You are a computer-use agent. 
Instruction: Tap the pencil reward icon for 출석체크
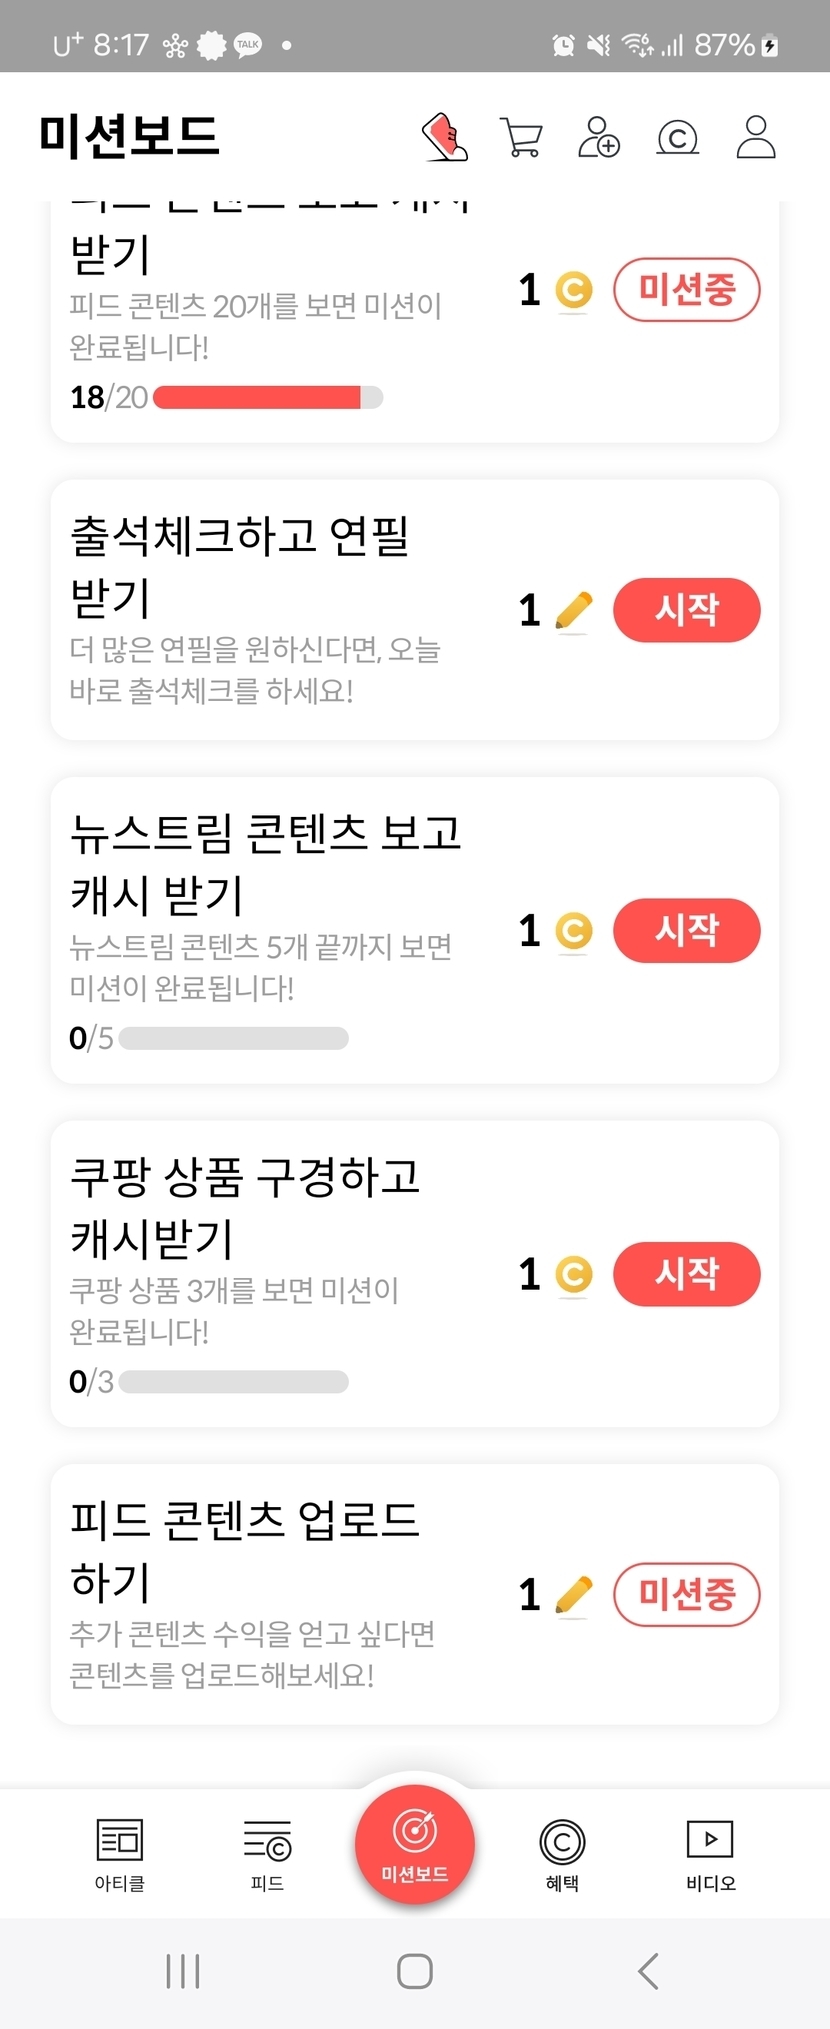click(x=573, y=611)
